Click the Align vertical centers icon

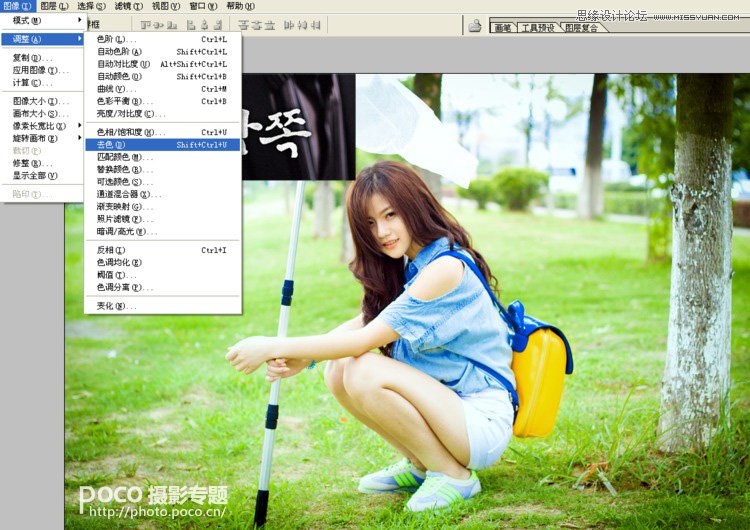[x=159, y=25]
